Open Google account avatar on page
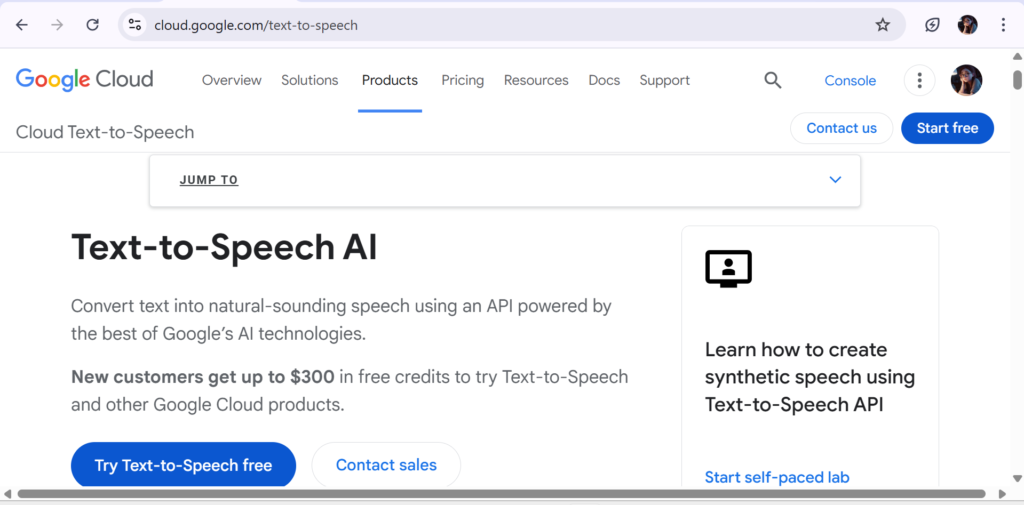The width and height of the screenshot is (1024, 505). click(967, 80)
